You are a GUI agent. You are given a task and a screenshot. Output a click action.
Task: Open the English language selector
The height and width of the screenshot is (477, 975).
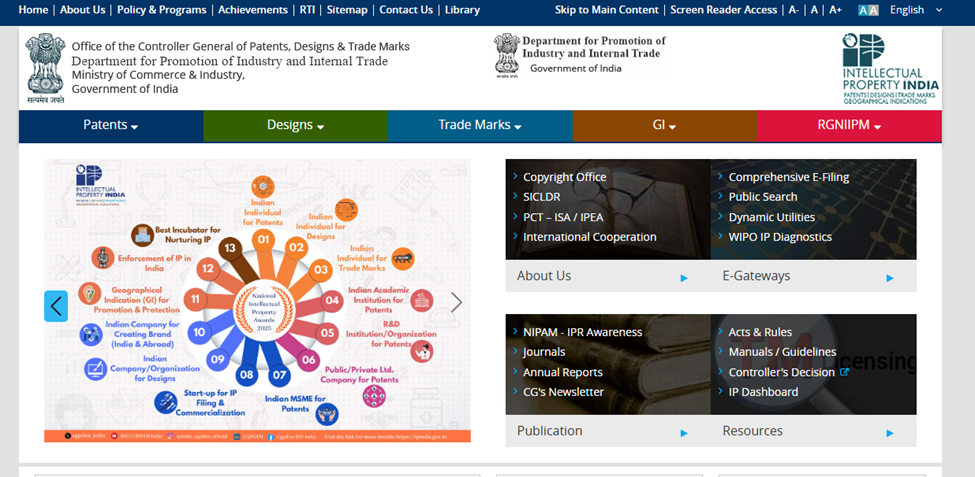915,10
